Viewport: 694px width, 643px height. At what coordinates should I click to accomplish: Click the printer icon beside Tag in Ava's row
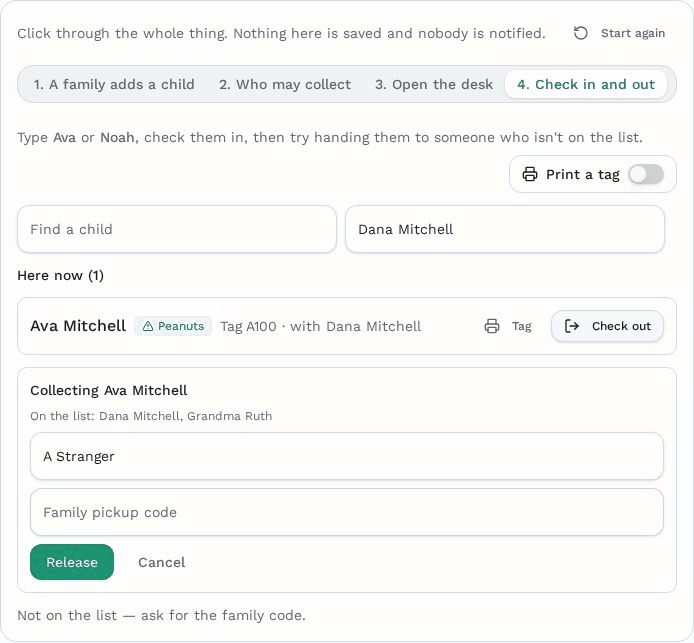(492, 326)
